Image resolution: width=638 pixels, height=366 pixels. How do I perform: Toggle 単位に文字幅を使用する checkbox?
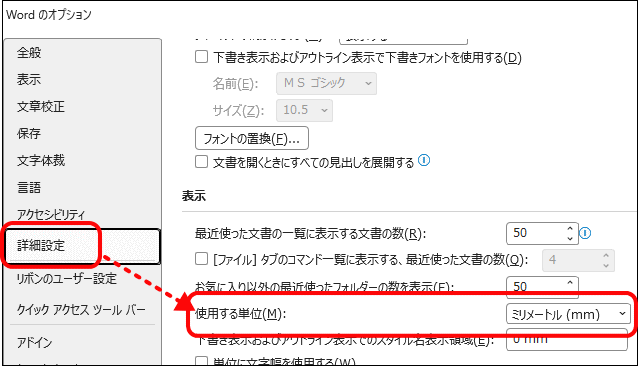tap(201, 362)
